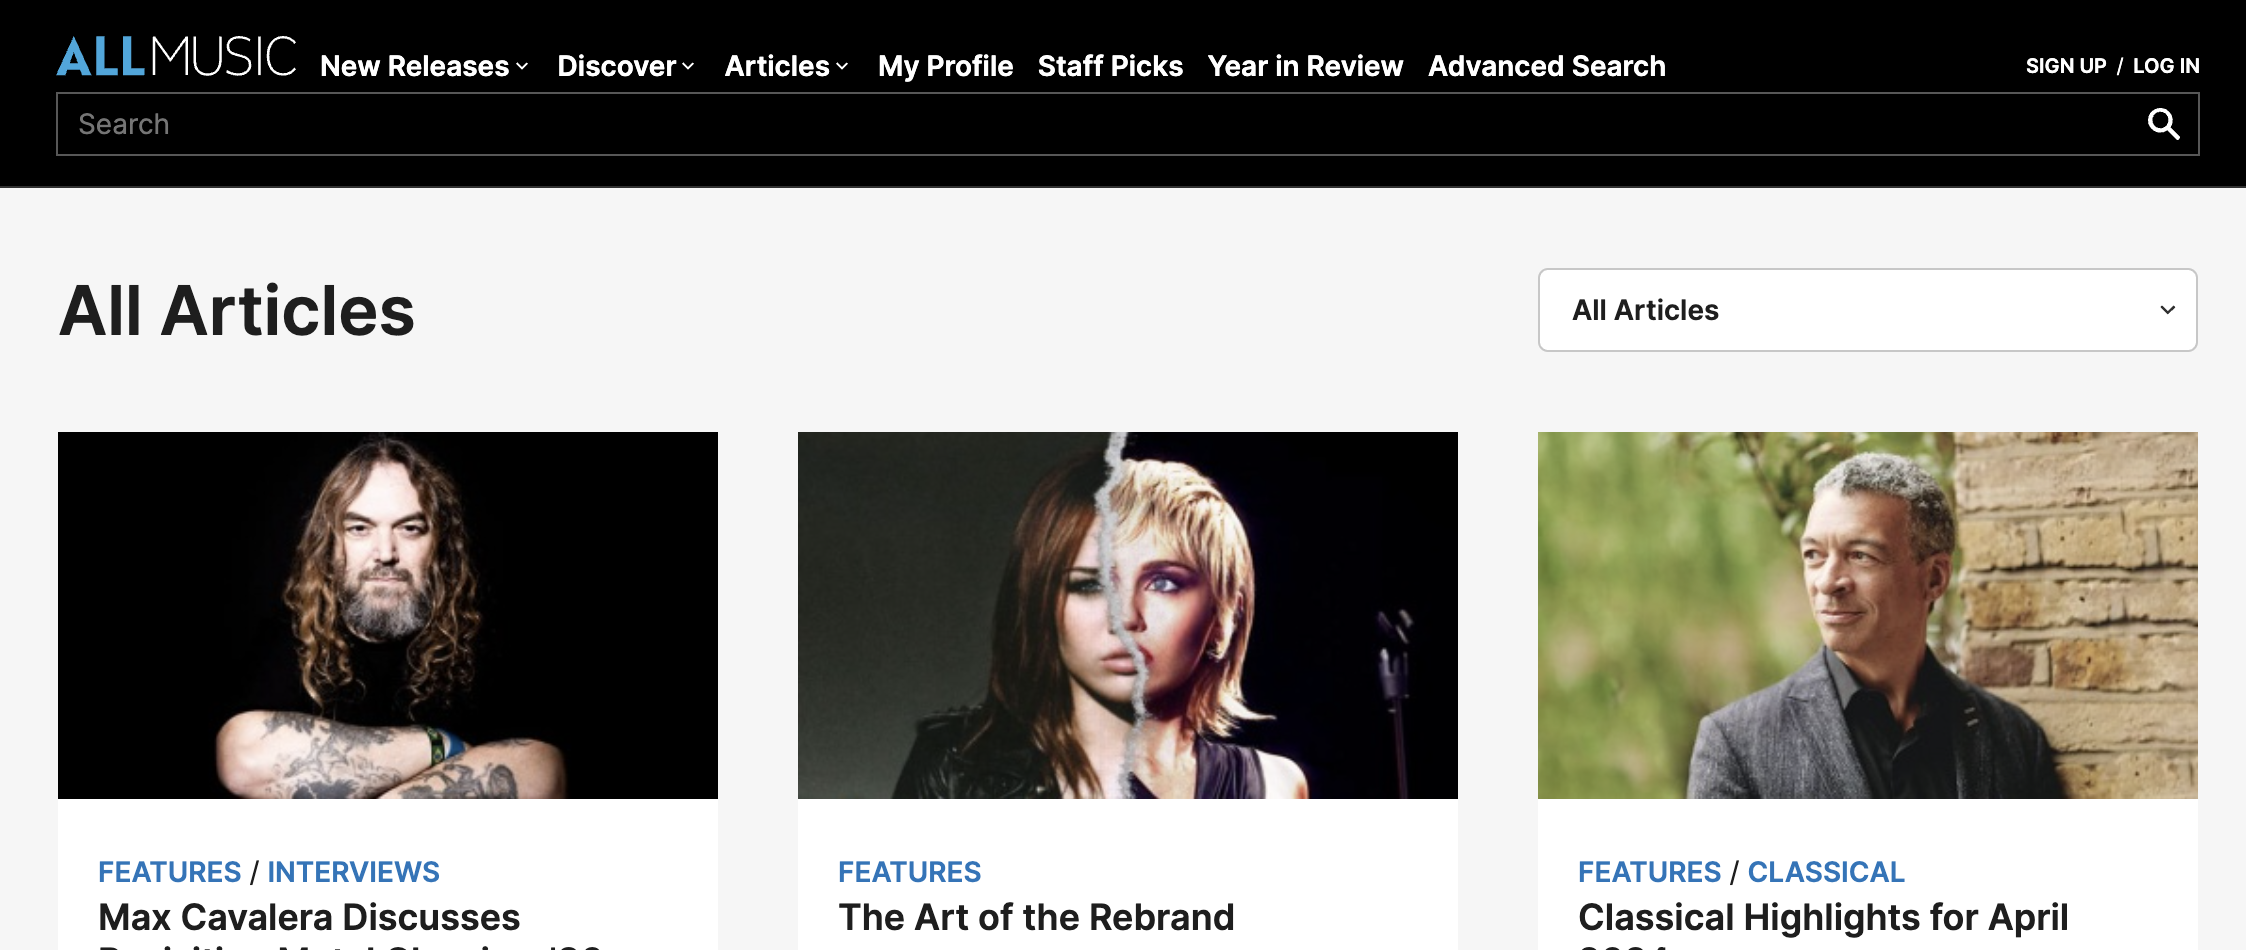Click the SIGN UP link
The width and height of the screenshot is (2246, 950).
click(2066, 65)
